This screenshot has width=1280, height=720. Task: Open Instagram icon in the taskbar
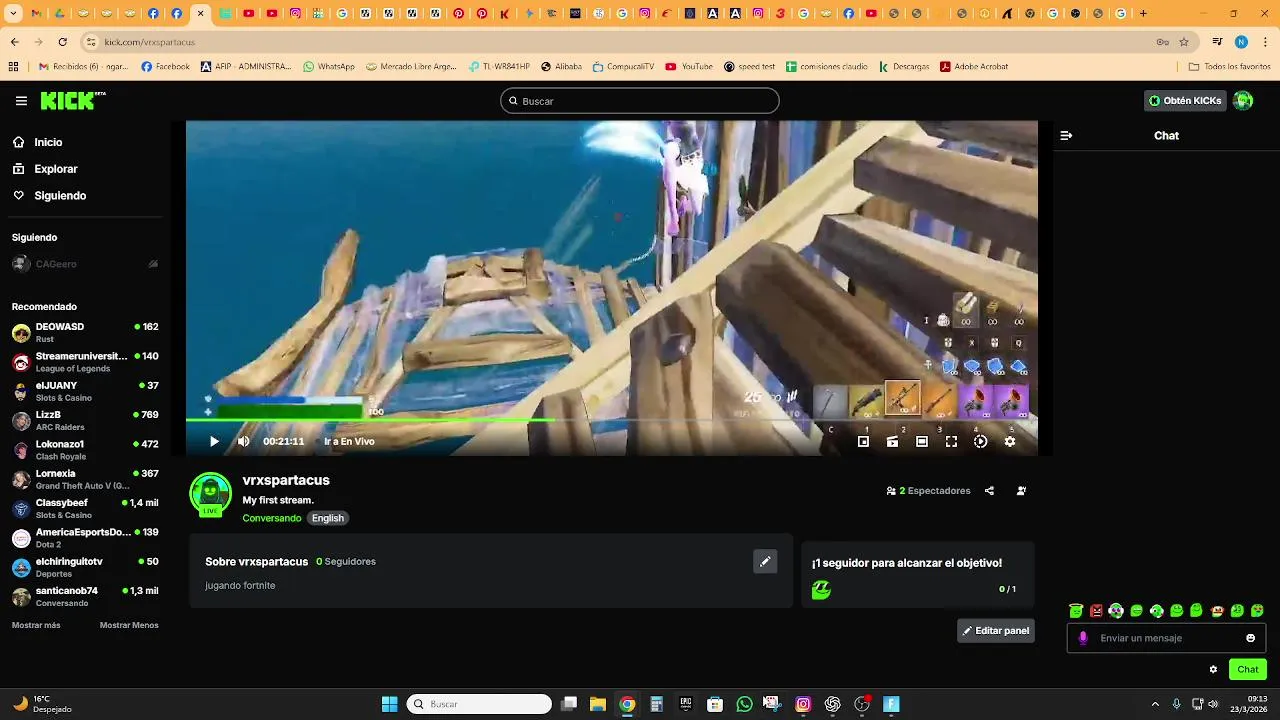tap(803, 704)
